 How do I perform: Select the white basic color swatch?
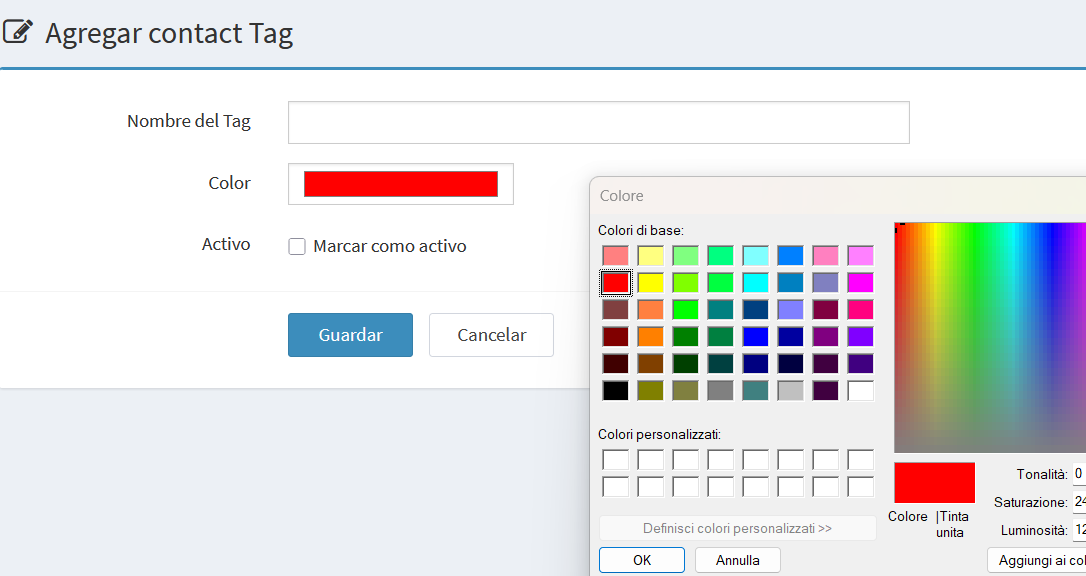(860, 390)
